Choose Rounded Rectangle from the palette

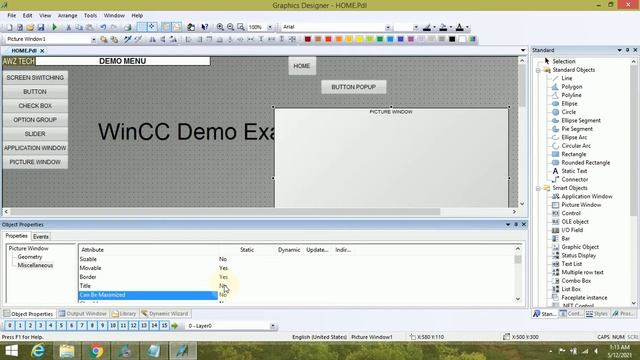(585, 162)
